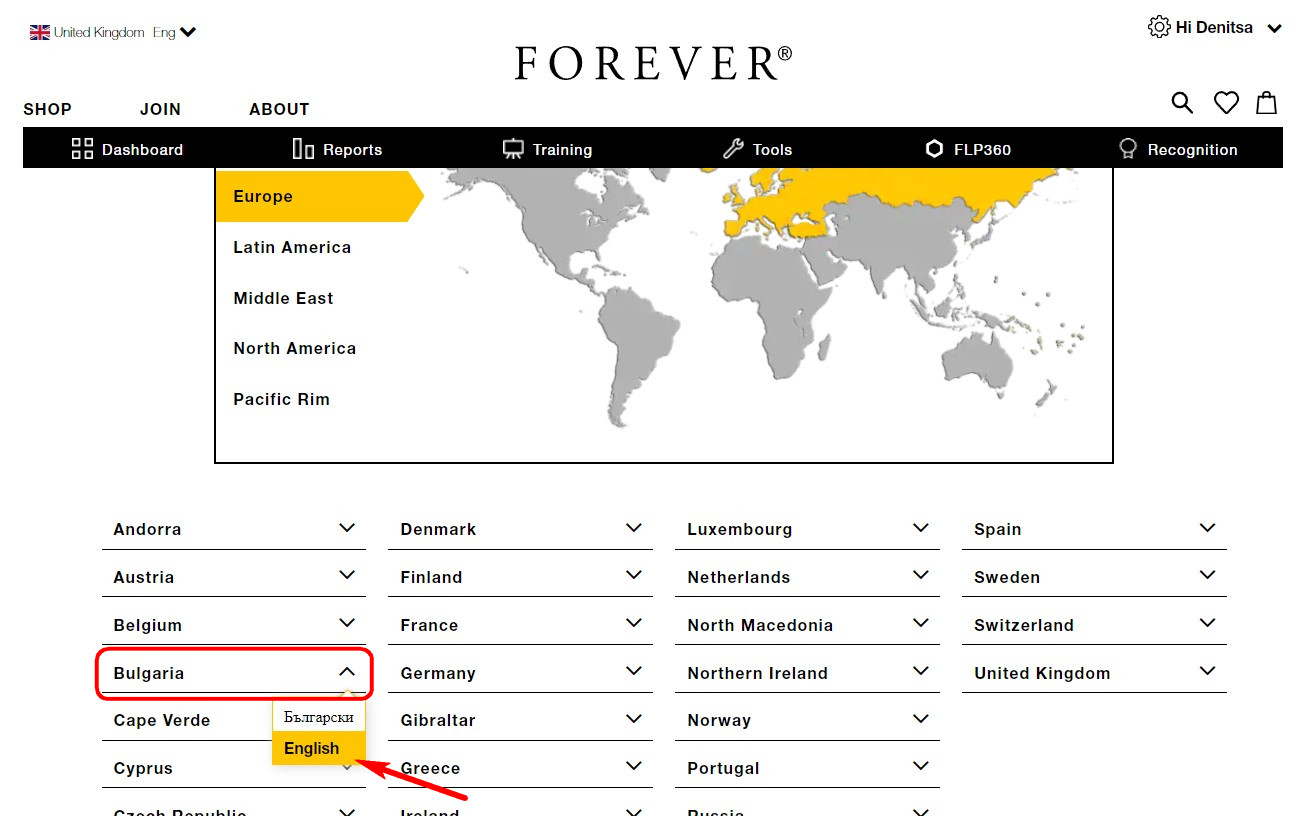Open the country language dropdown at top

click(x=187, y=32)
